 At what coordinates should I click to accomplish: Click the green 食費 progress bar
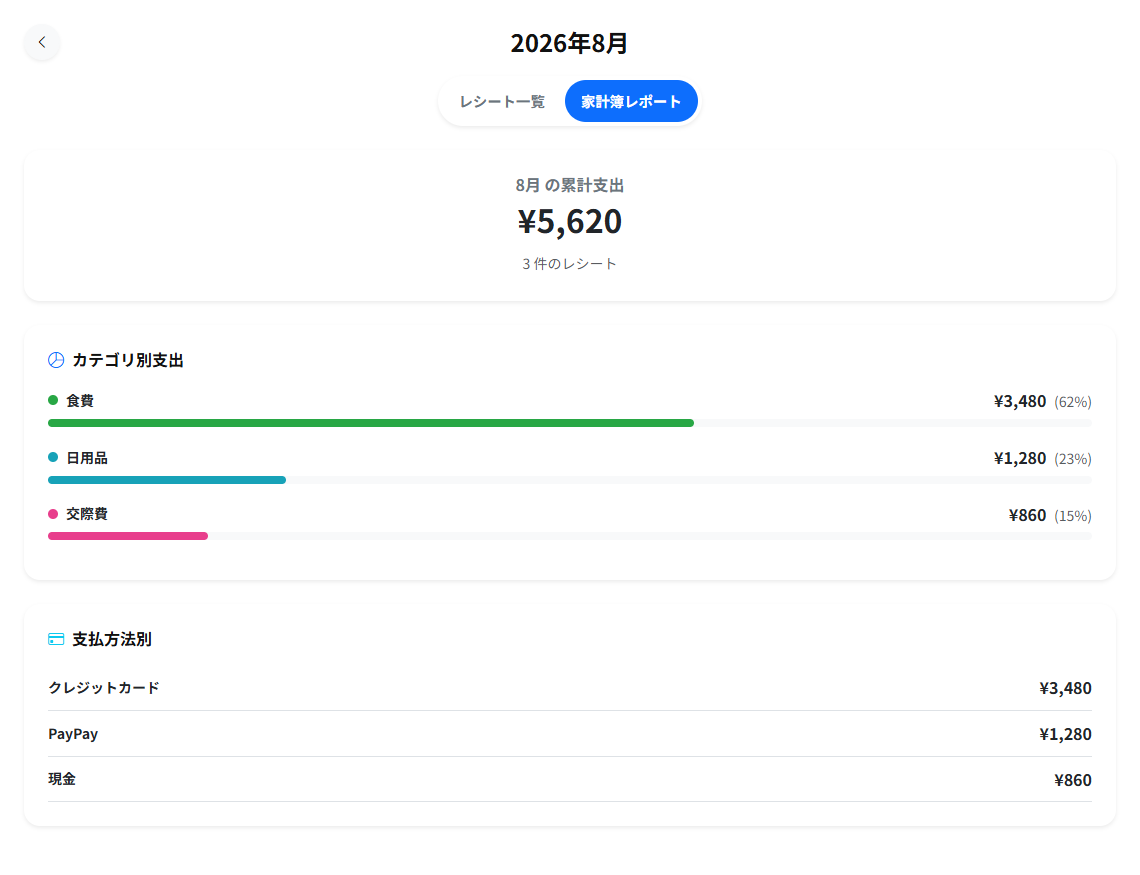371,423
